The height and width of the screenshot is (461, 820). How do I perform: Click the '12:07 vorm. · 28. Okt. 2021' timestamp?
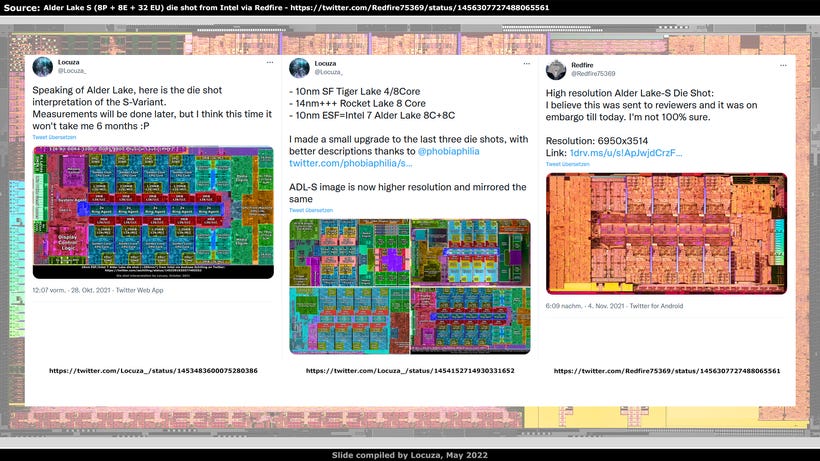pos(71,290)
